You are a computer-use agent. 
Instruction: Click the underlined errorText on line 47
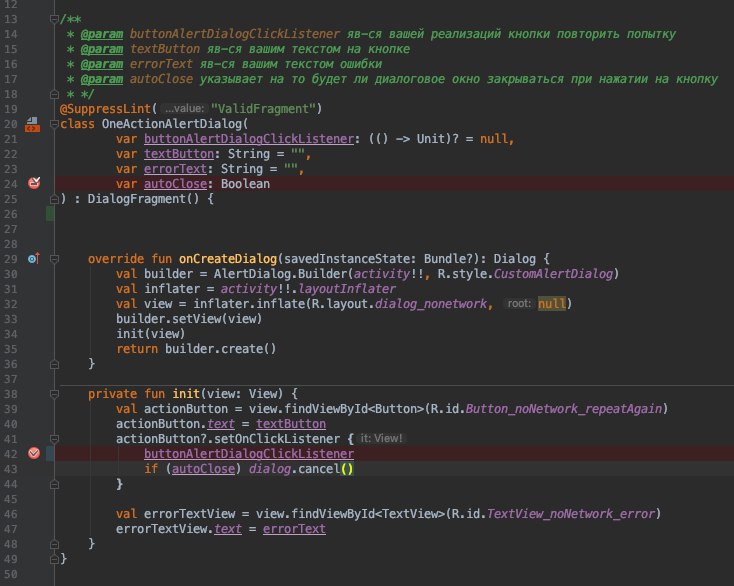294,528
